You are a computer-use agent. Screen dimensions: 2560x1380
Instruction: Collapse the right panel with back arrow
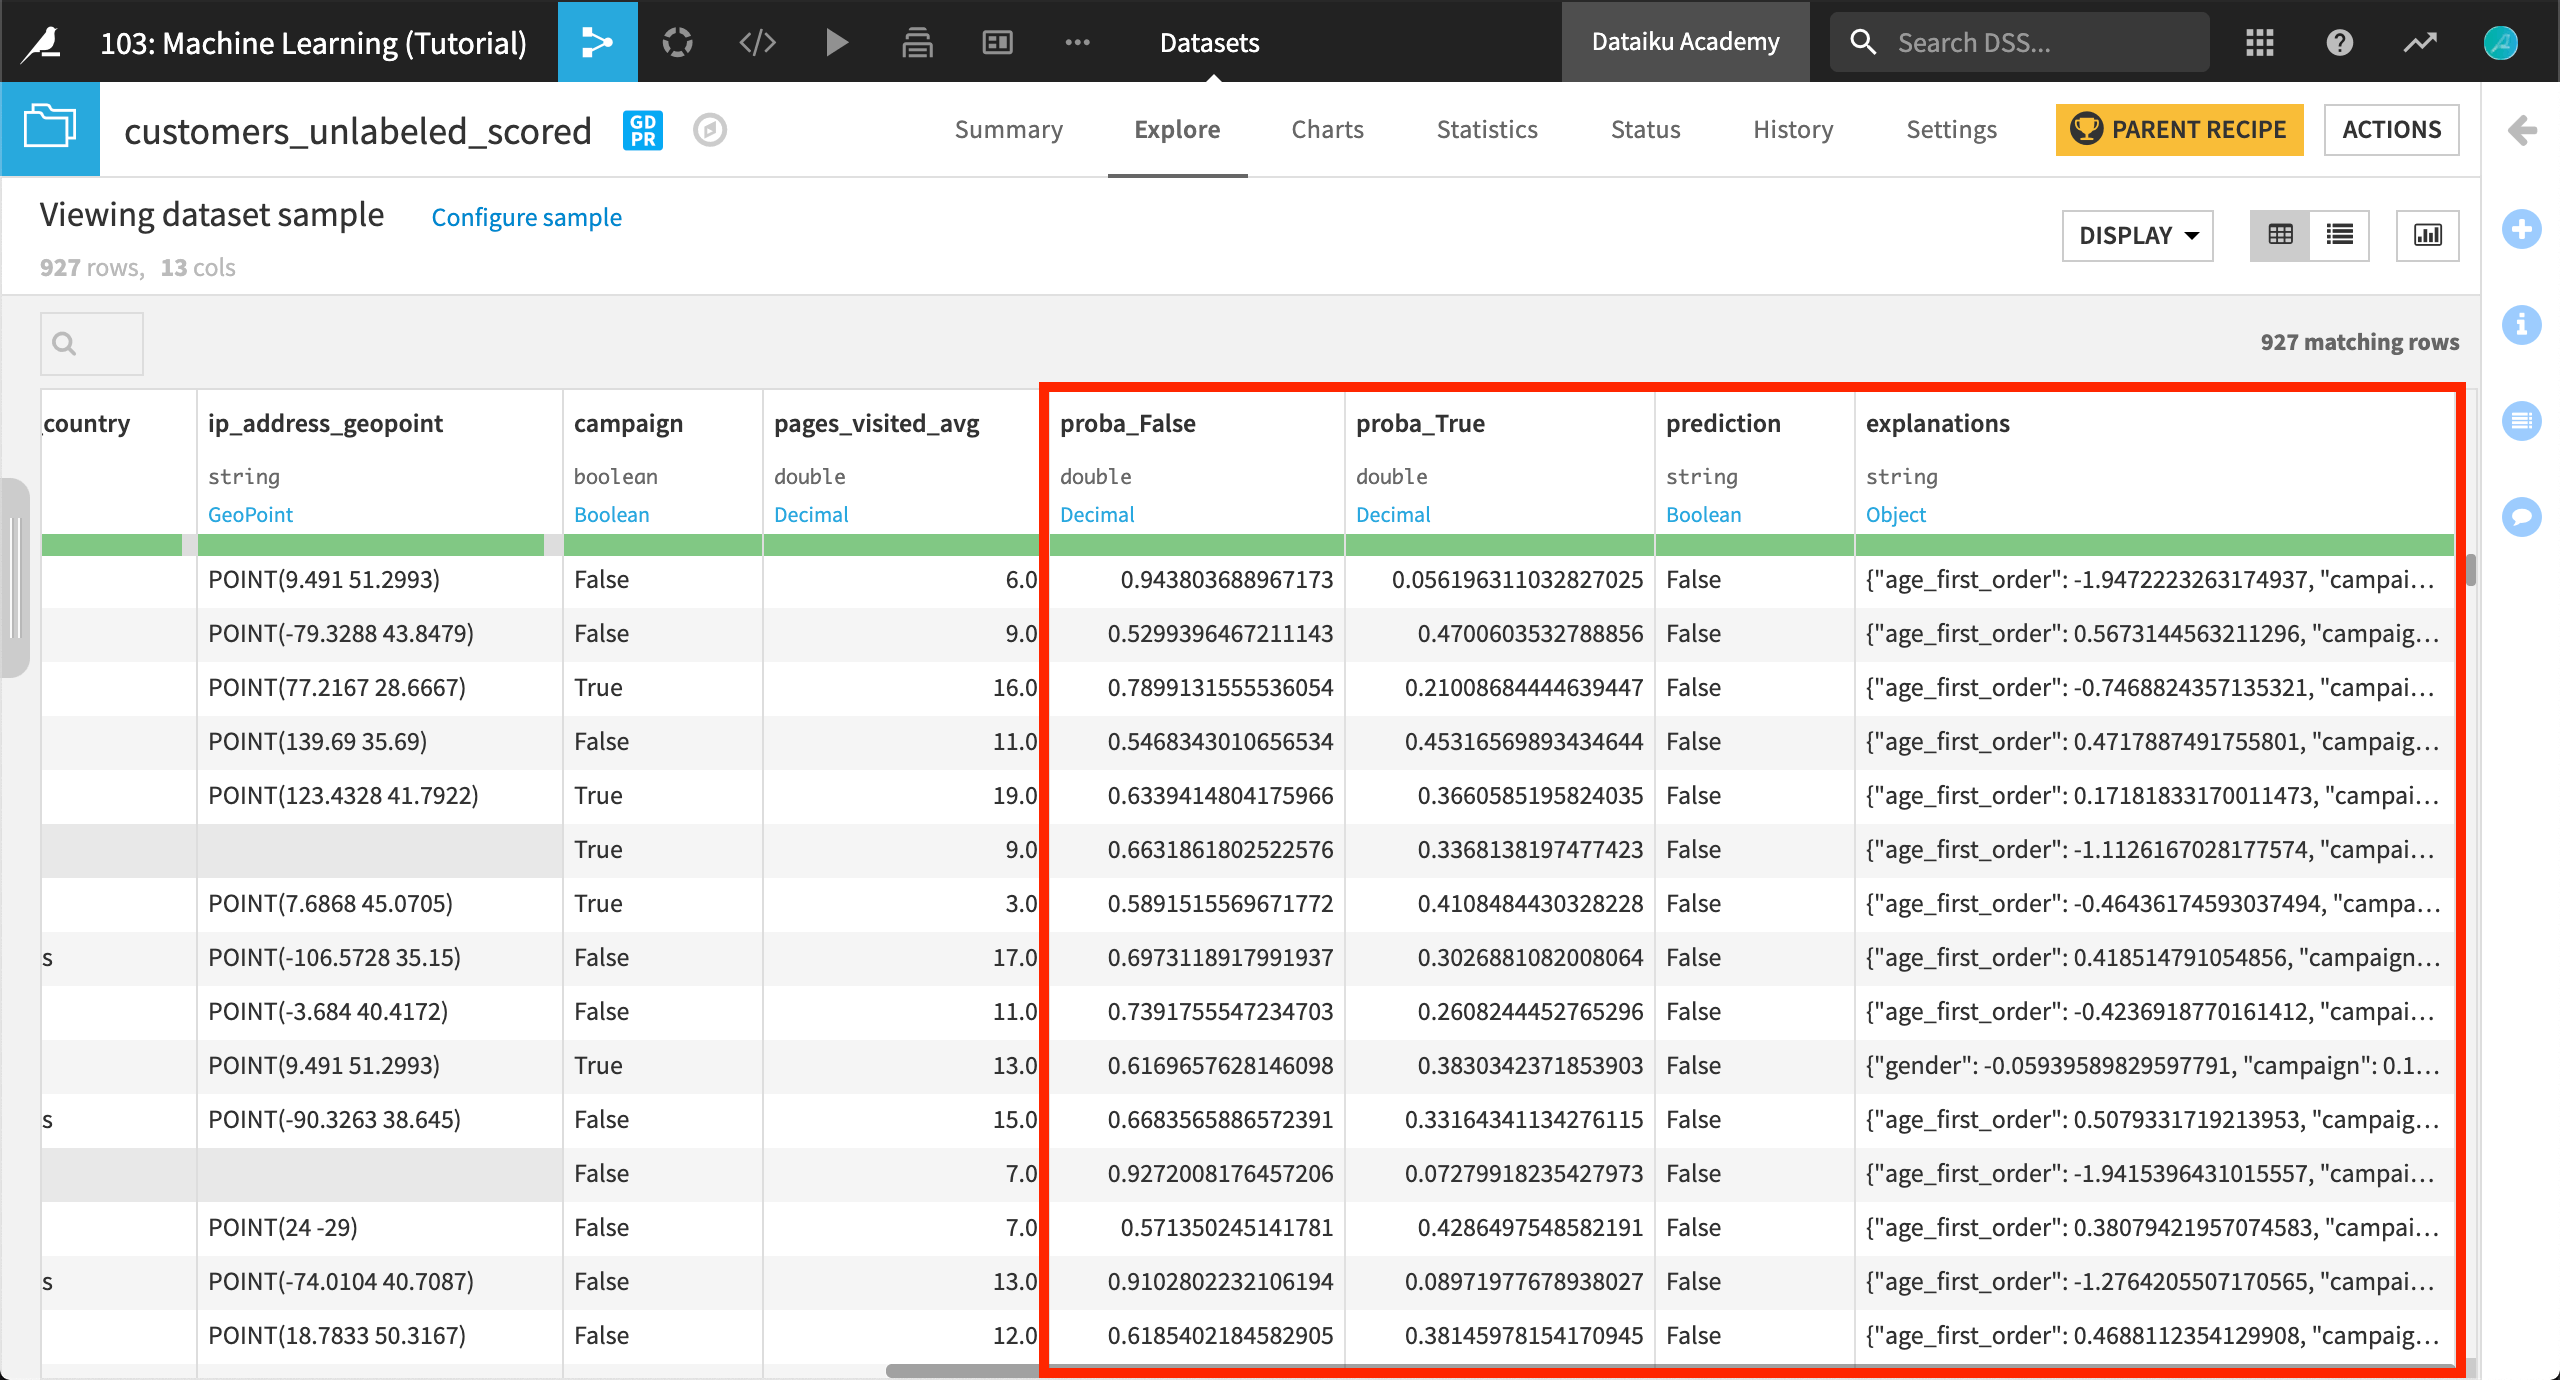(x=2522, y=130)
